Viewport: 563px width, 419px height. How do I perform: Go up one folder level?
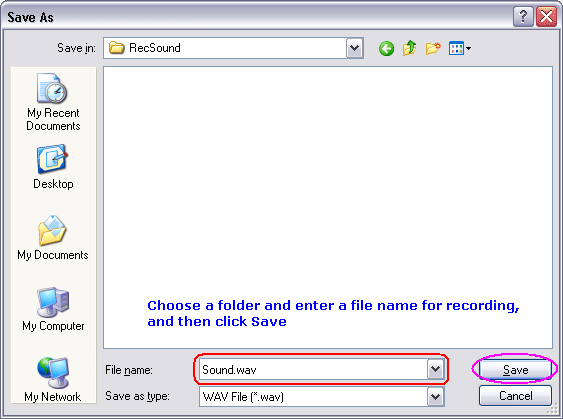coord(410,48)
